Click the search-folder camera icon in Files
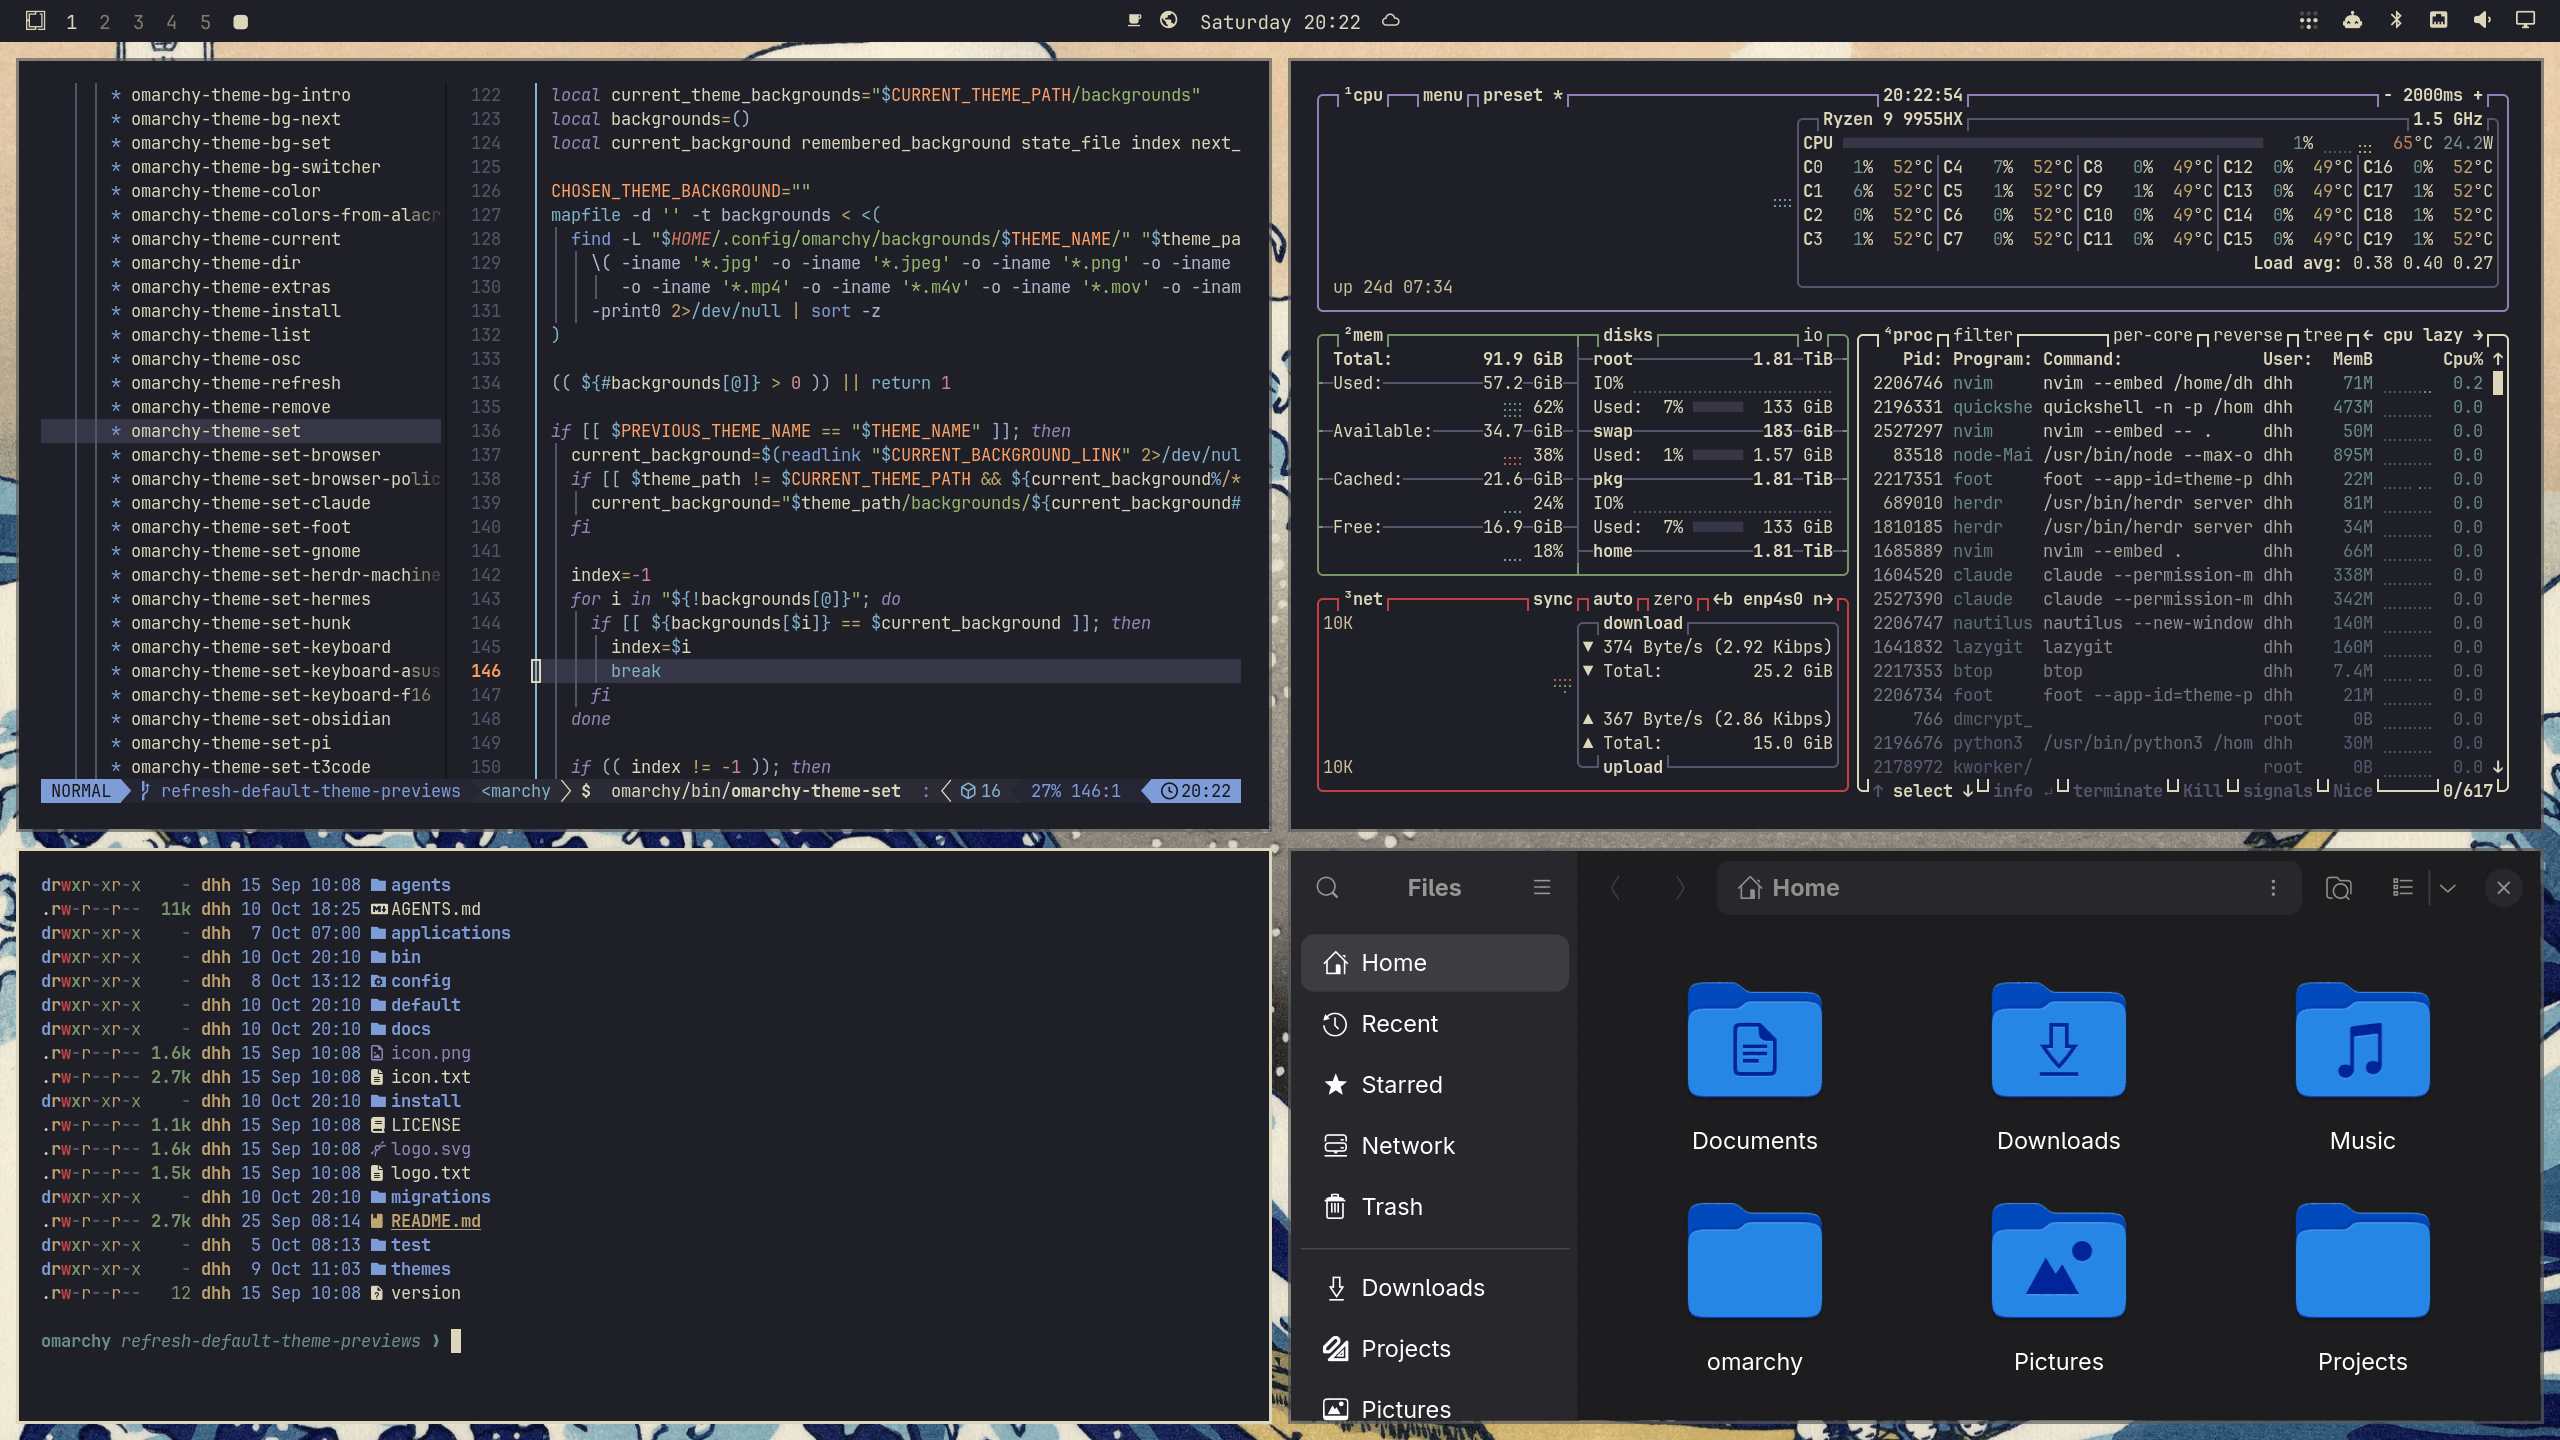Image resolution: width=2560 pixels, height=1440 pixels. [2339, 888]
